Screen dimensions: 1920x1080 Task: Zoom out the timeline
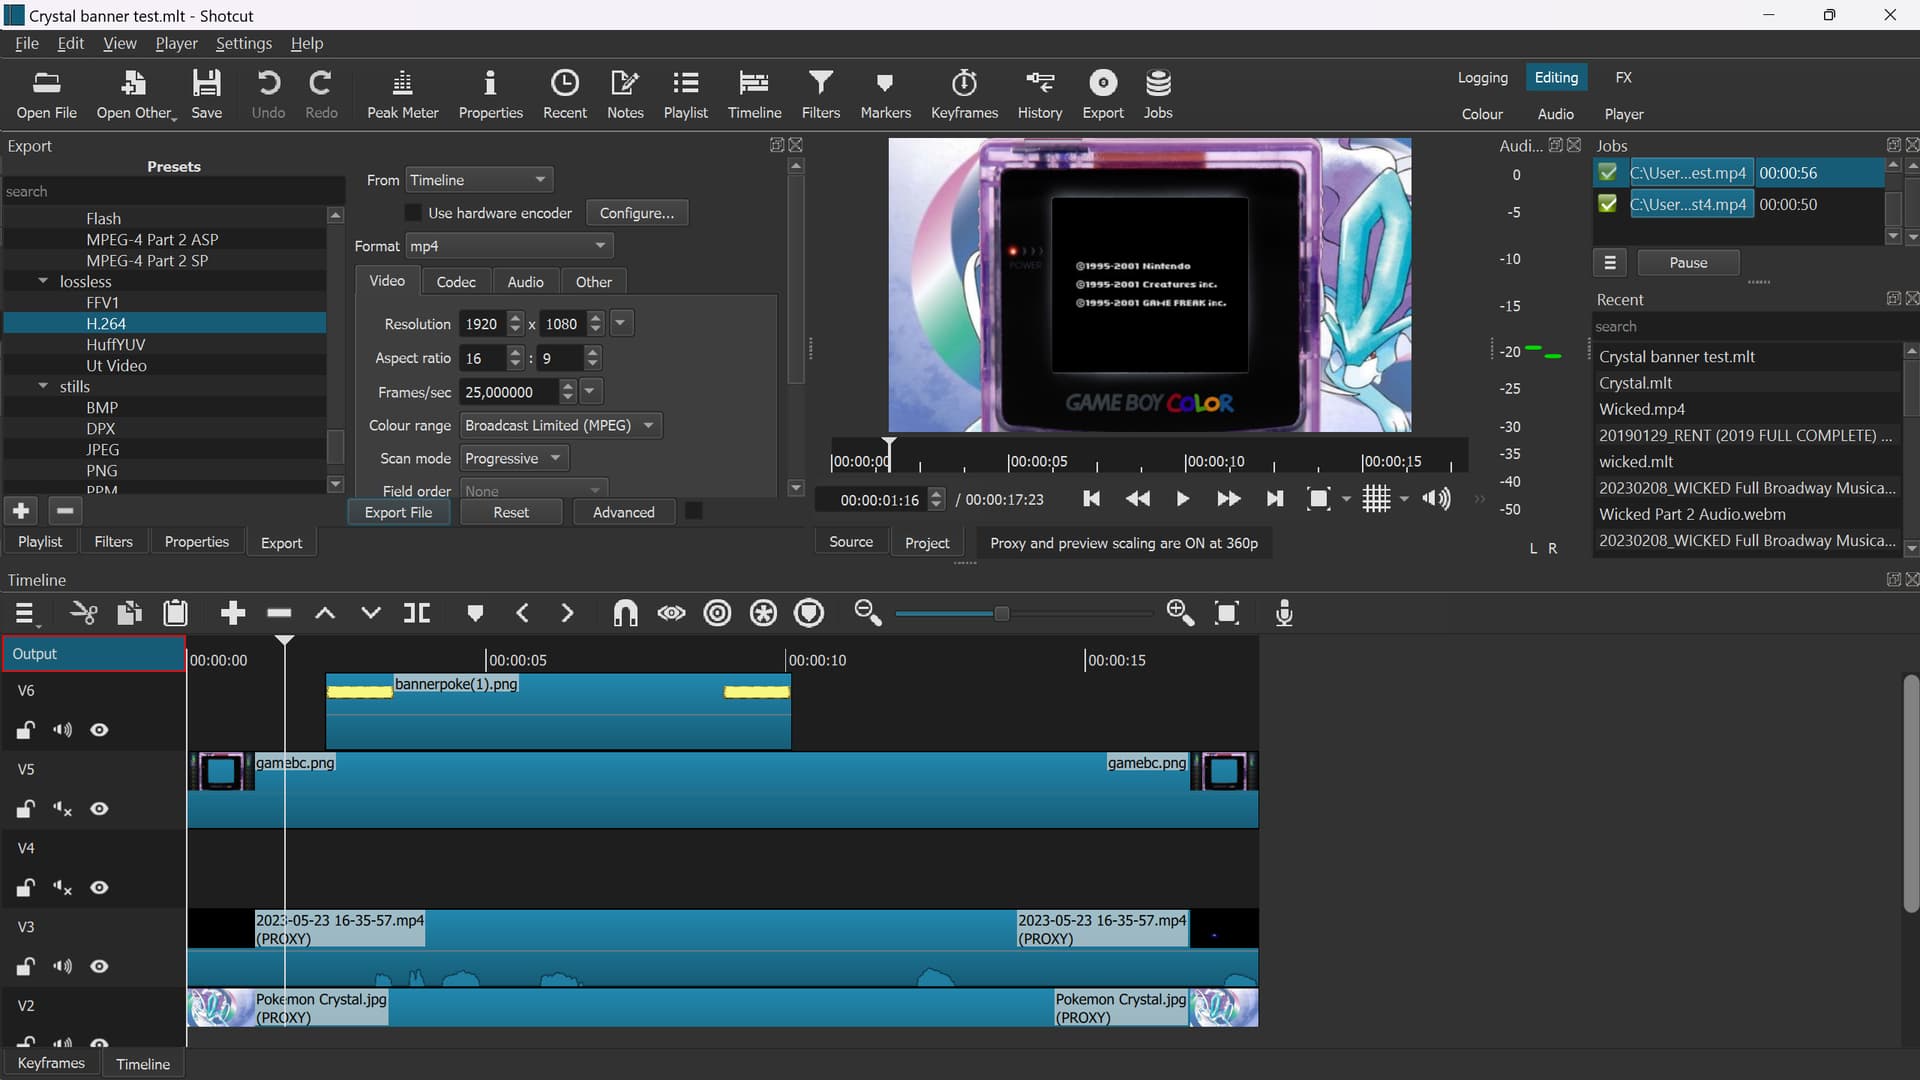868,613
